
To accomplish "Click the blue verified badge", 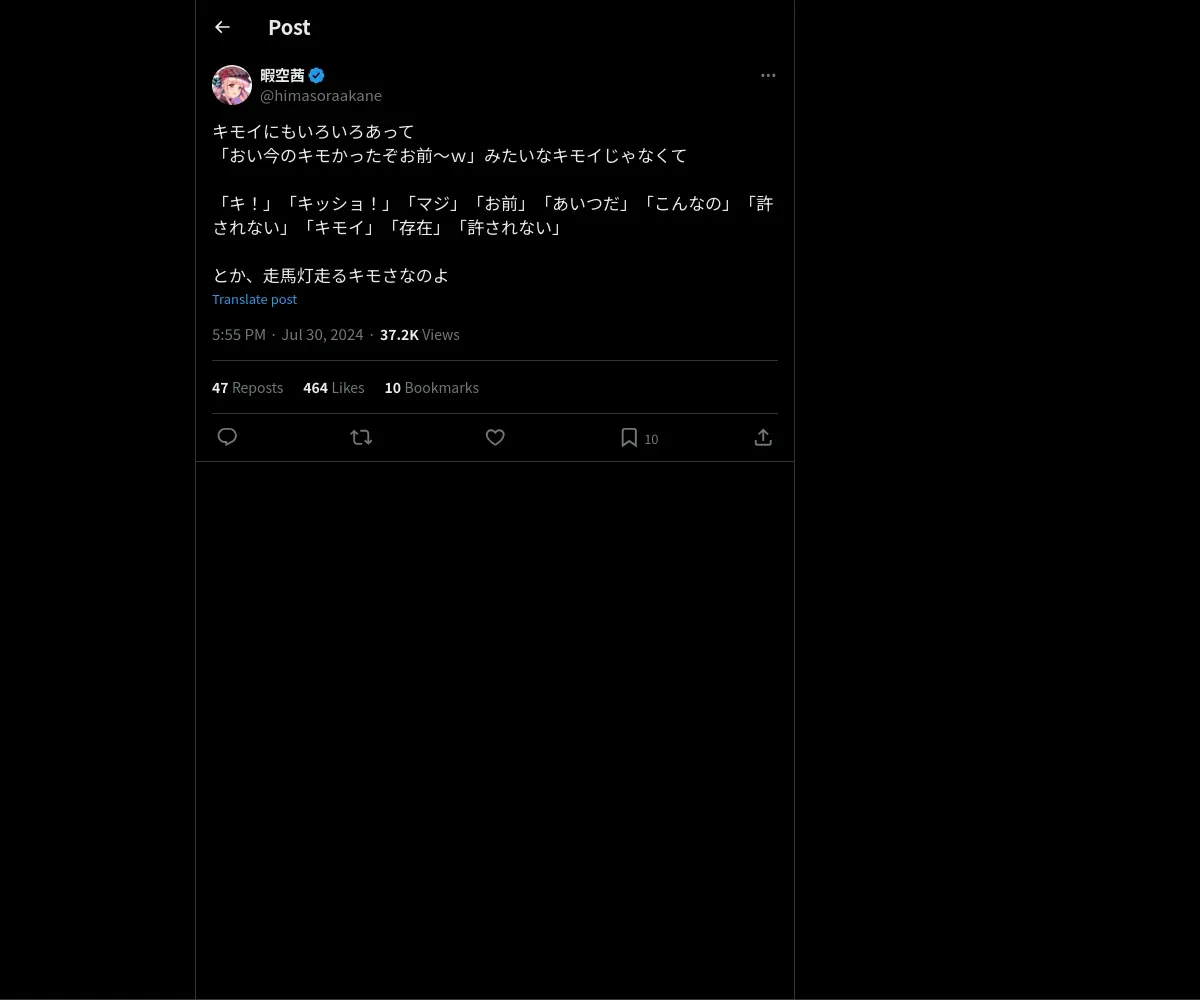I will 316,75.
